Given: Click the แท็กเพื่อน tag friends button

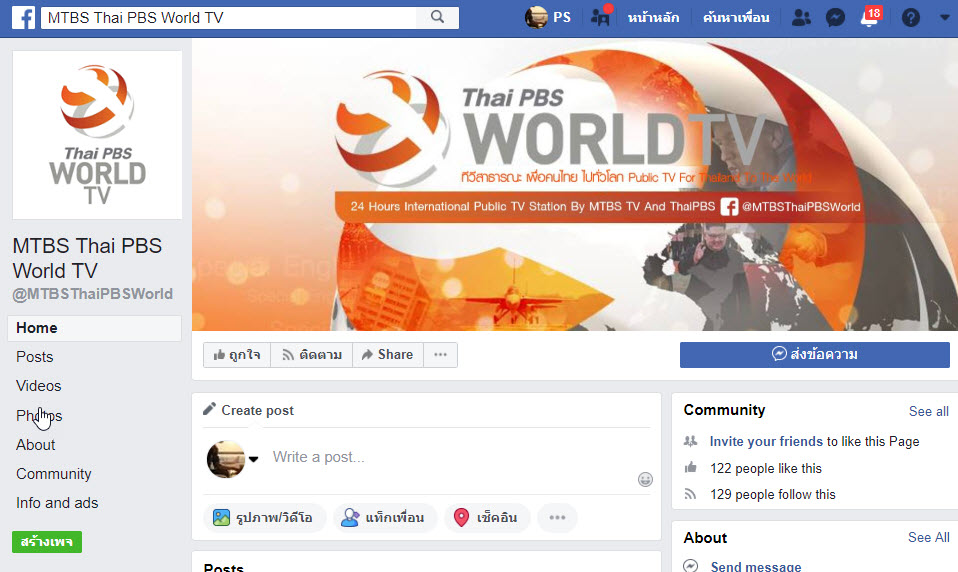Looking at the screenshot, I should [x=385, y=518].
